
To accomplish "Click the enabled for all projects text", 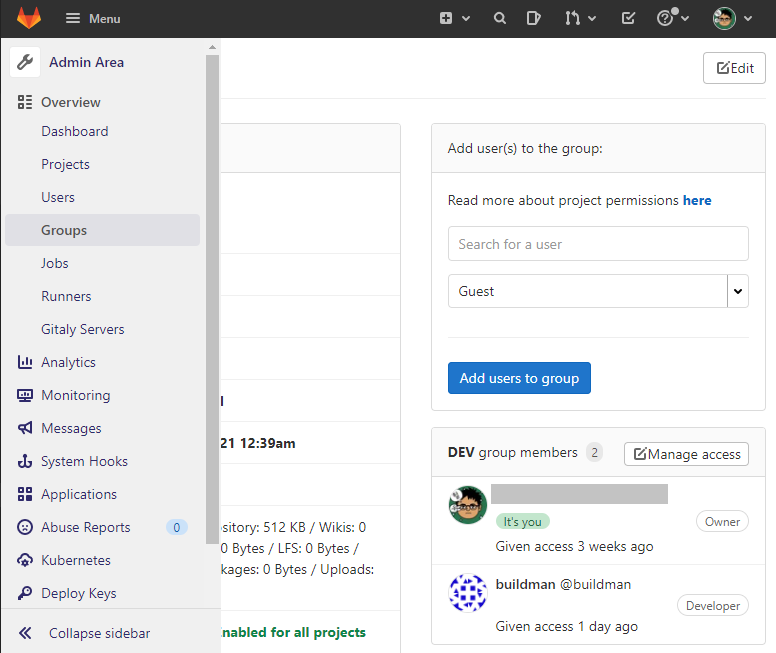I will tap(293, 632).
